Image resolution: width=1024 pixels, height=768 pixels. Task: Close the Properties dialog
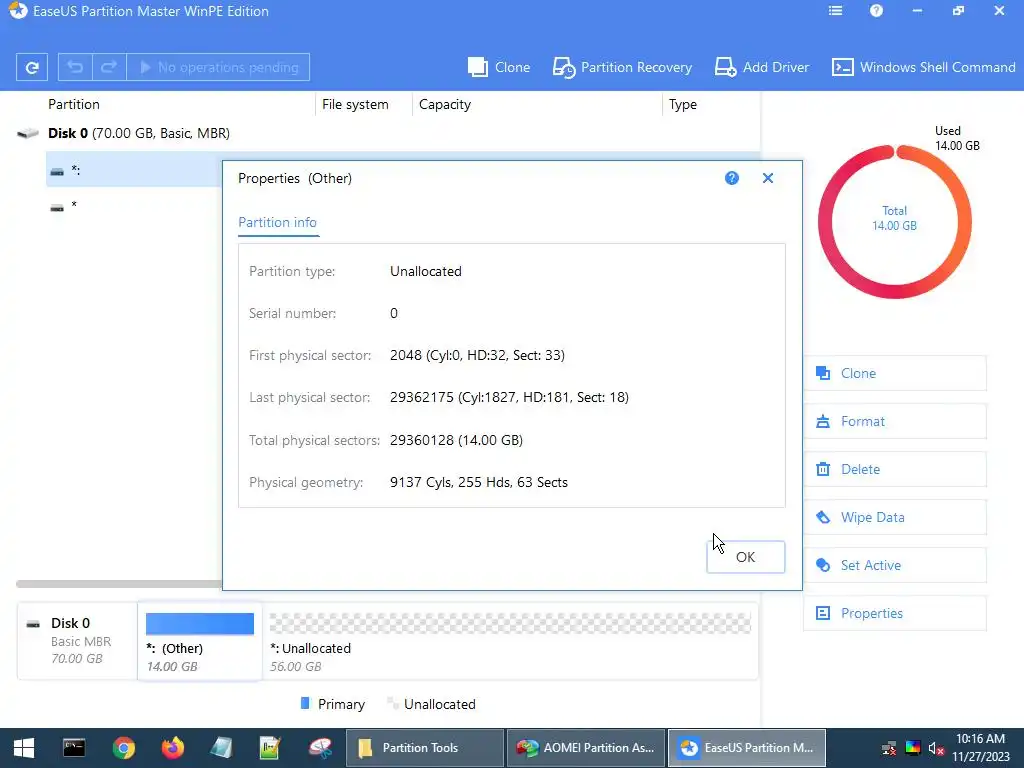[768, 178]
